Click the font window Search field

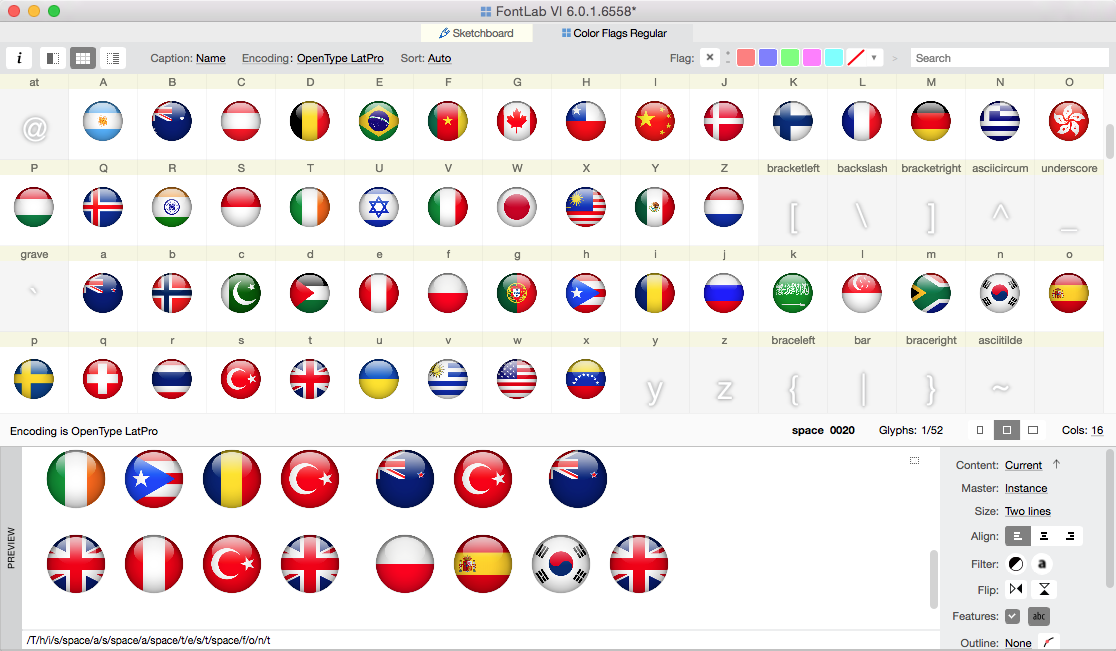coord(1009,58)
